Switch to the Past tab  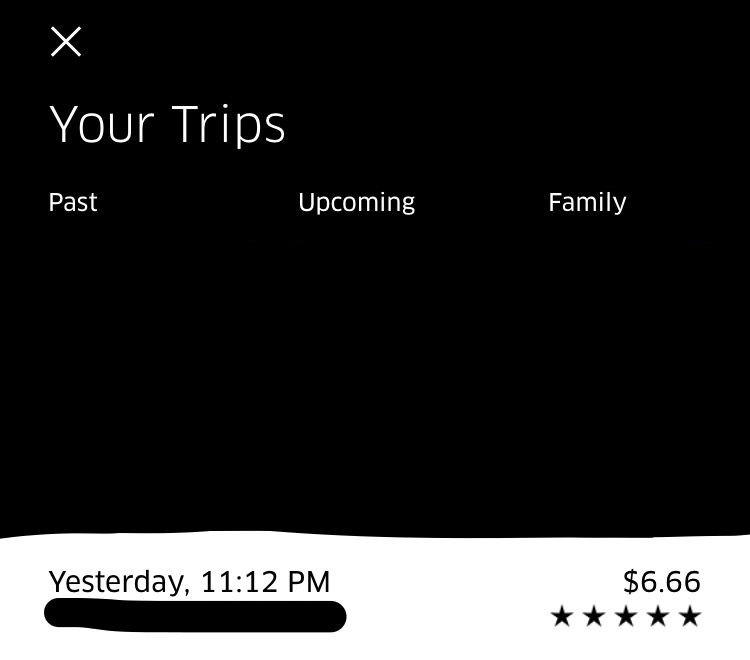[x=73, y=202]
